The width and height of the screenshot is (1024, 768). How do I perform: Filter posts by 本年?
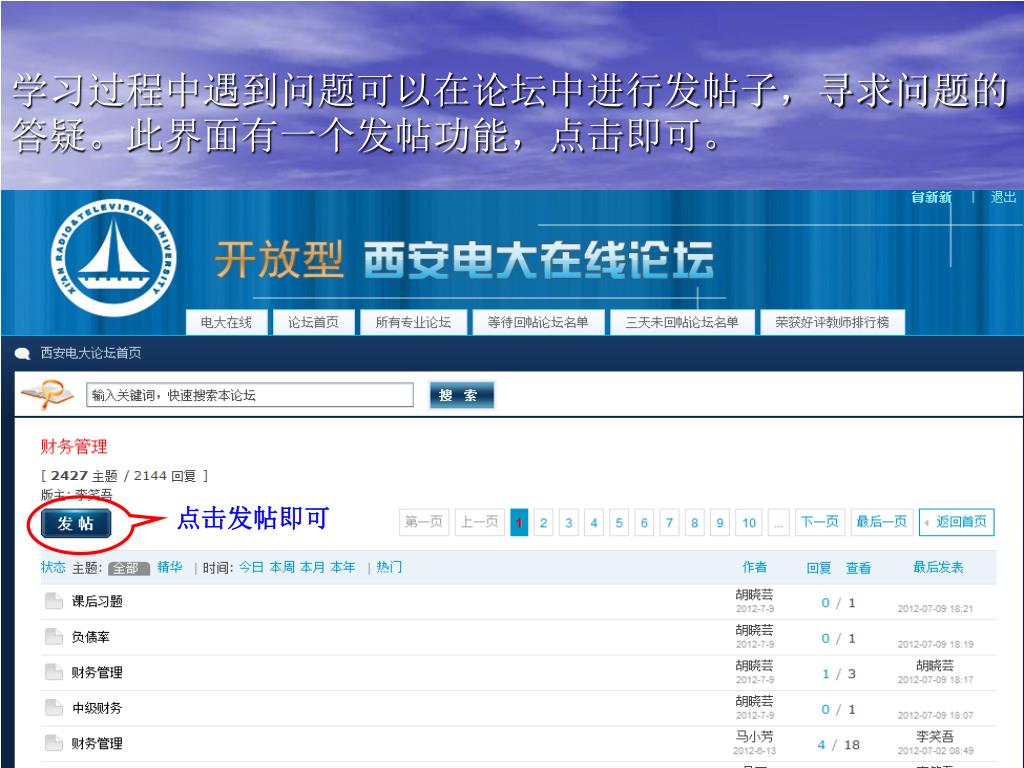coord(343,568)
